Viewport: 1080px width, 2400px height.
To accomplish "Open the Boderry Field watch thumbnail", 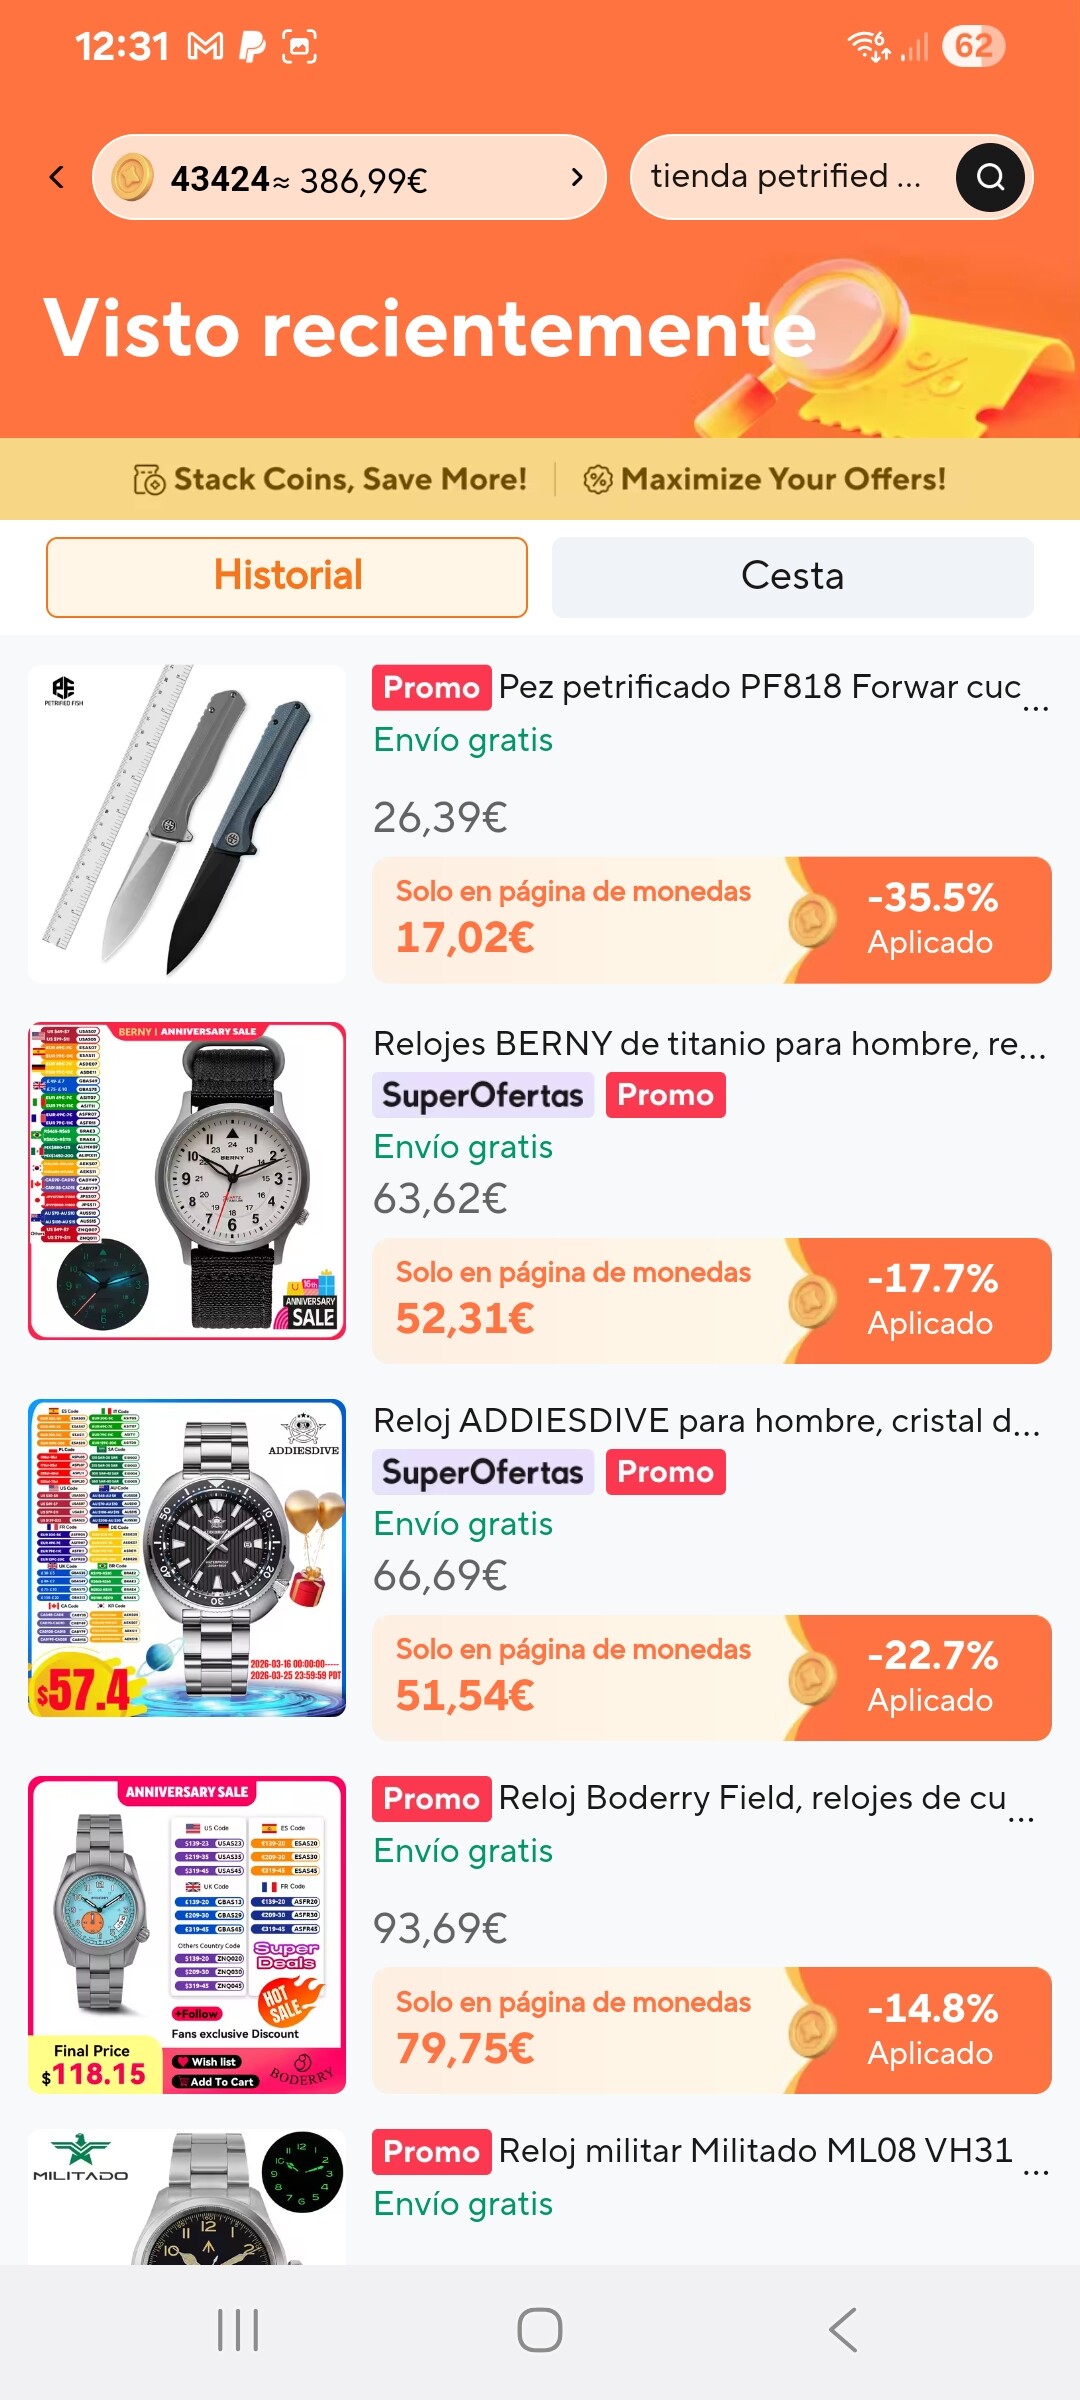I will click(187, 1935).
